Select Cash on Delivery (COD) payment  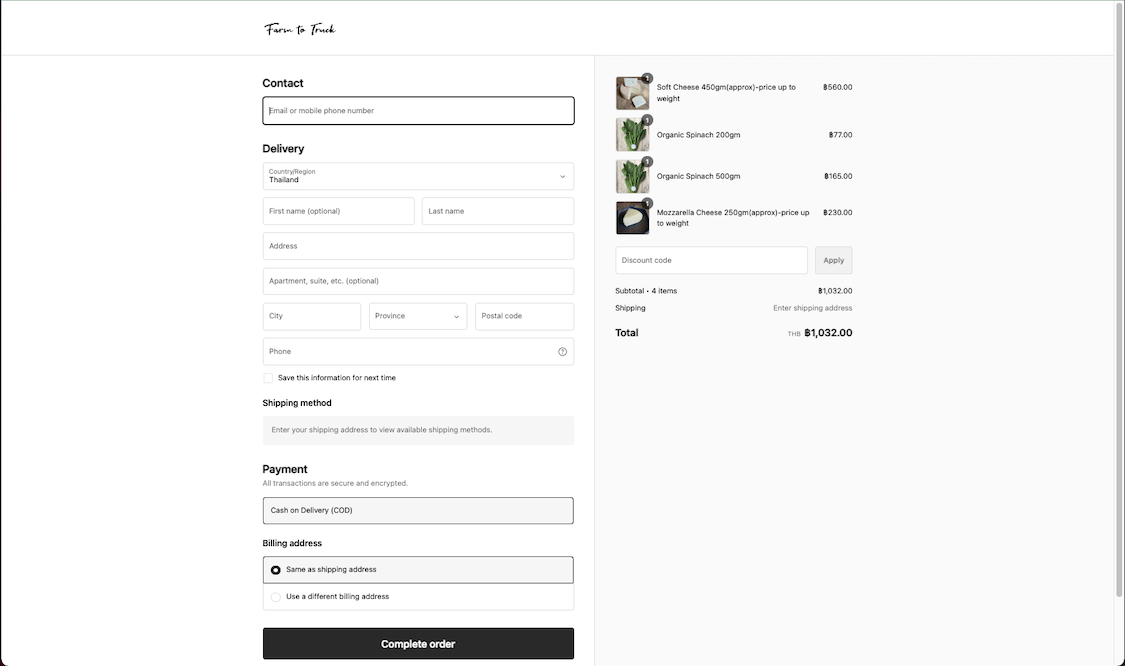(418, 510)
